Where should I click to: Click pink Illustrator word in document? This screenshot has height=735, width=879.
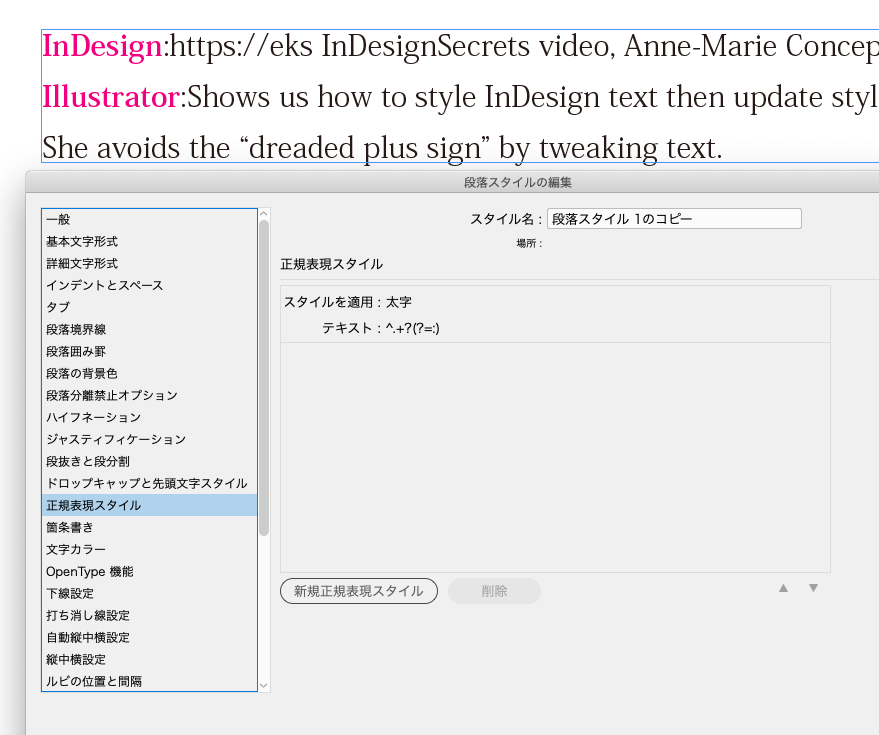tap(111, 97)
